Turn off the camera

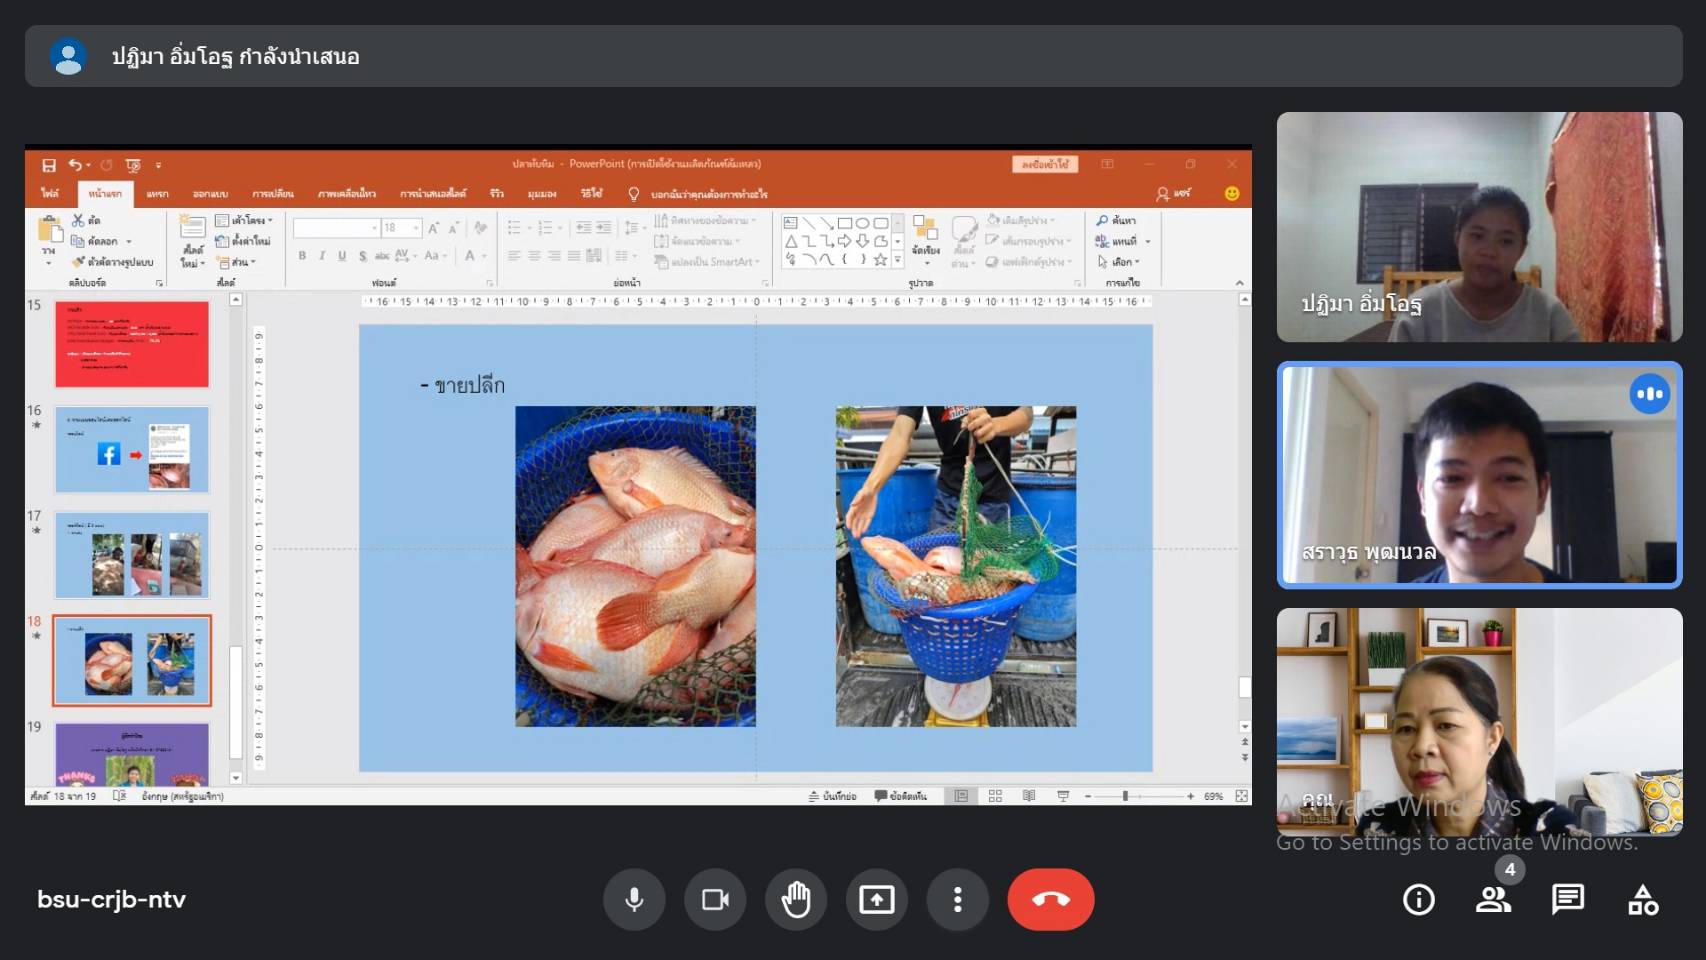tap(715, 900)
